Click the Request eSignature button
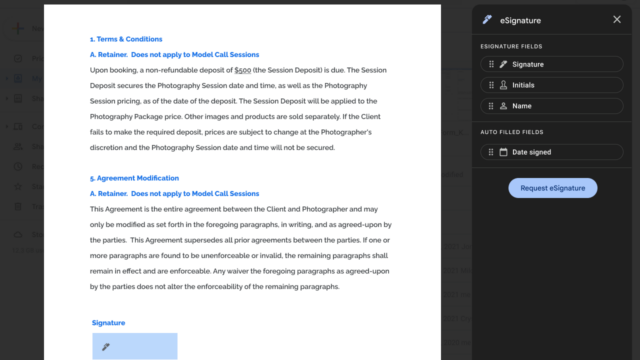The image size is (640, 360). [x=553, y=188]
